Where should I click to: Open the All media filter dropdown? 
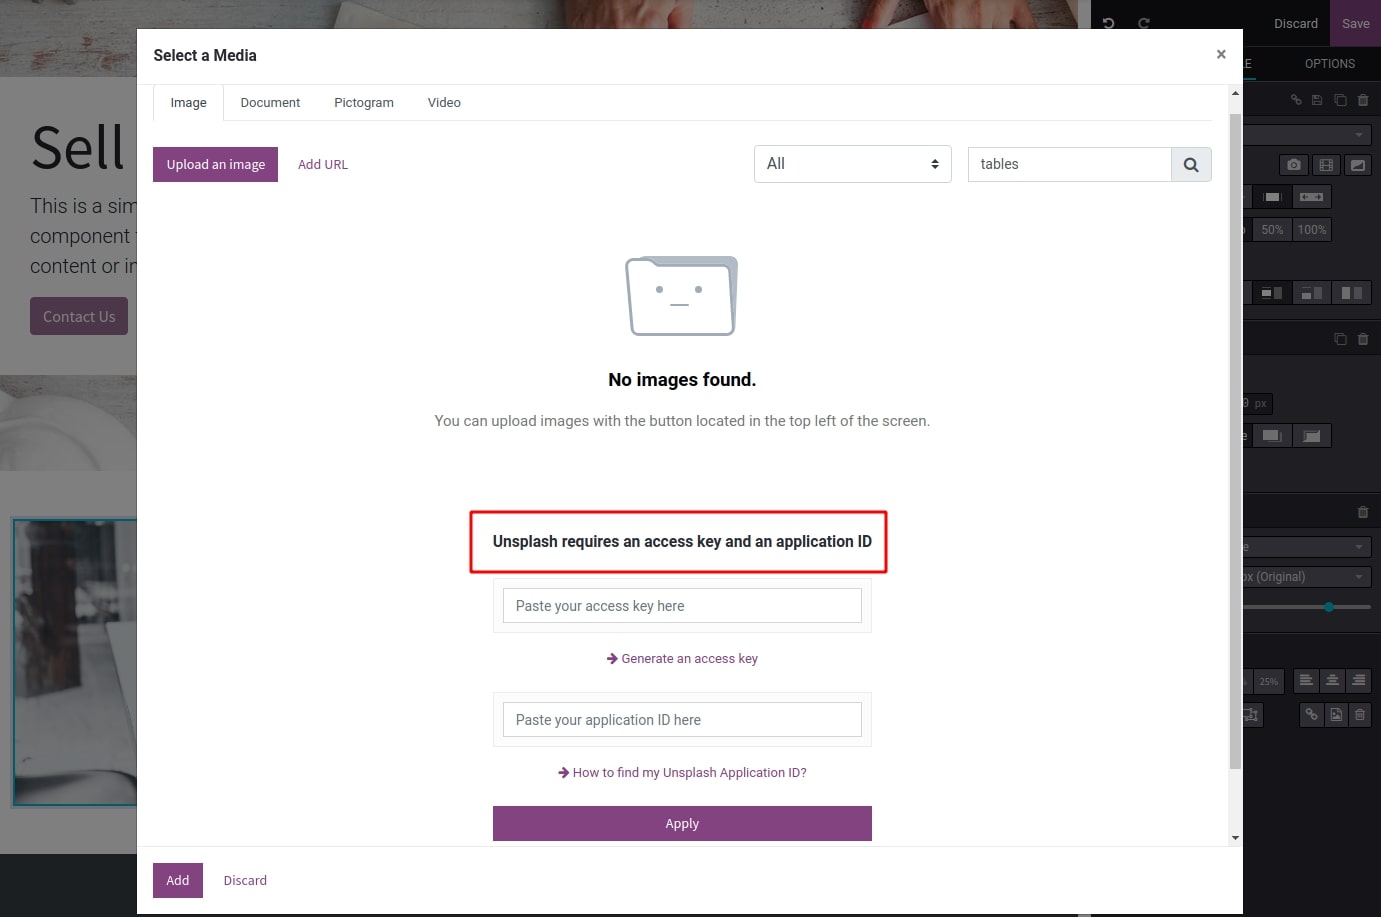pyautogui.click(x=851, y=163)
